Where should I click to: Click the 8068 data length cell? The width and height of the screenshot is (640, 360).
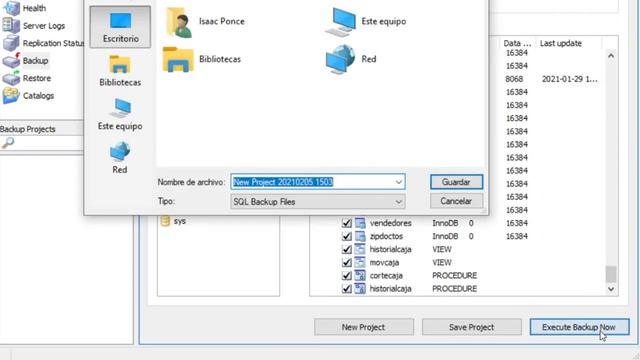click(514, 79)
